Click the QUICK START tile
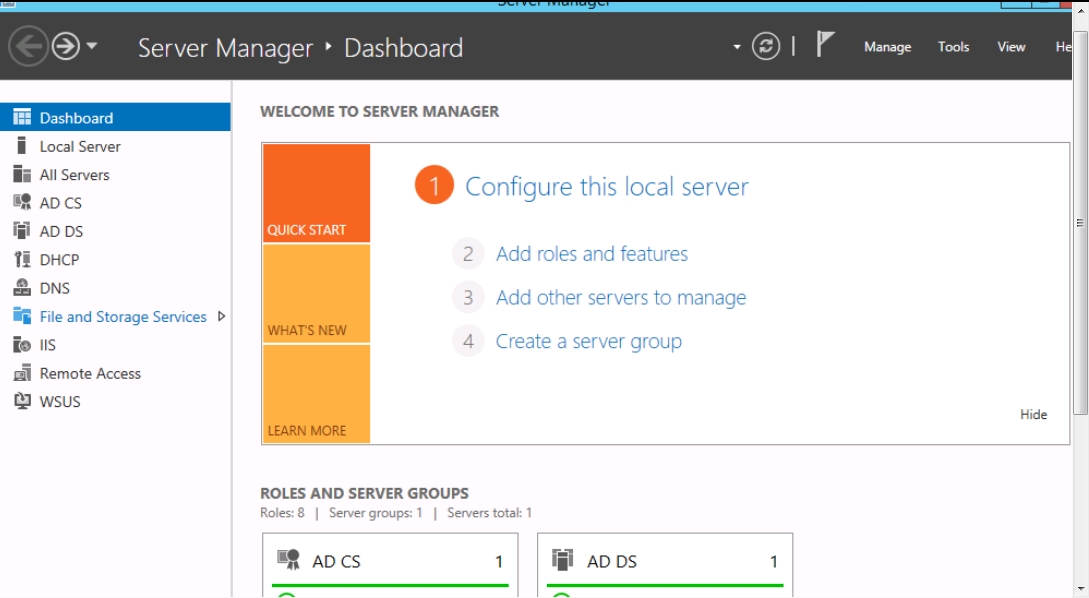Screen dimensions: 1089x598 [x=316, y=193]
